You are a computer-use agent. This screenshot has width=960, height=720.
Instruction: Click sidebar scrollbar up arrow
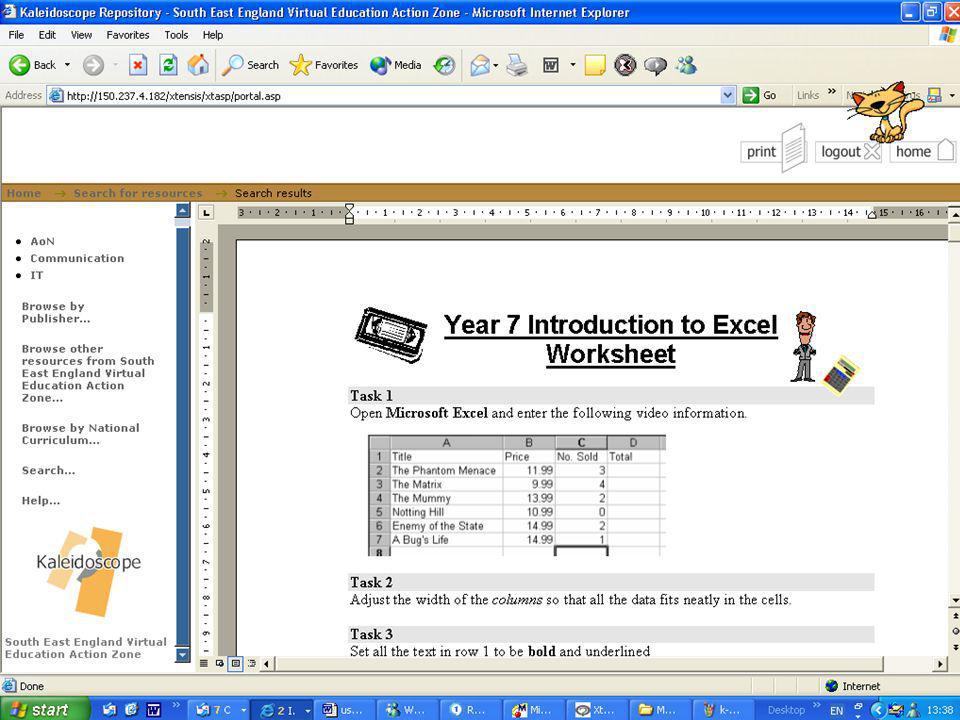tap(182, 211)
